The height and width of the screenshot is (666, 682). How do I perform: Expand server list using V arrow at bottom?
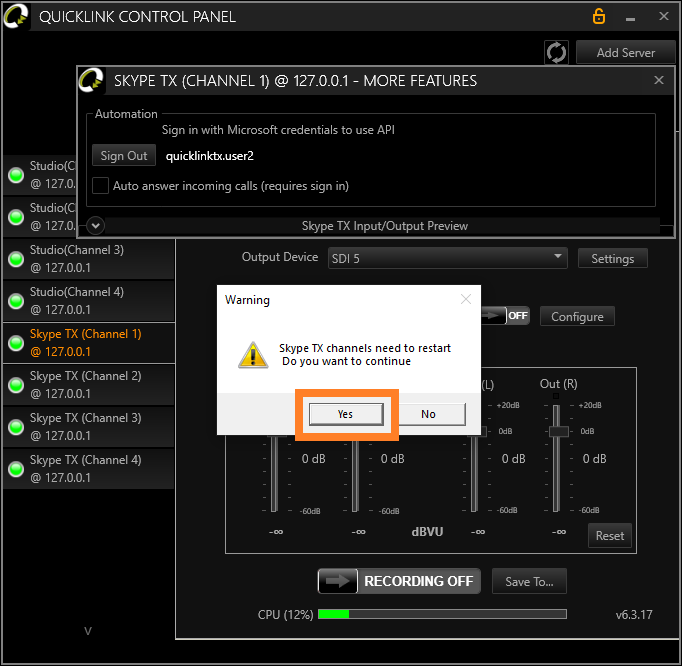click(x=88, y=631)
